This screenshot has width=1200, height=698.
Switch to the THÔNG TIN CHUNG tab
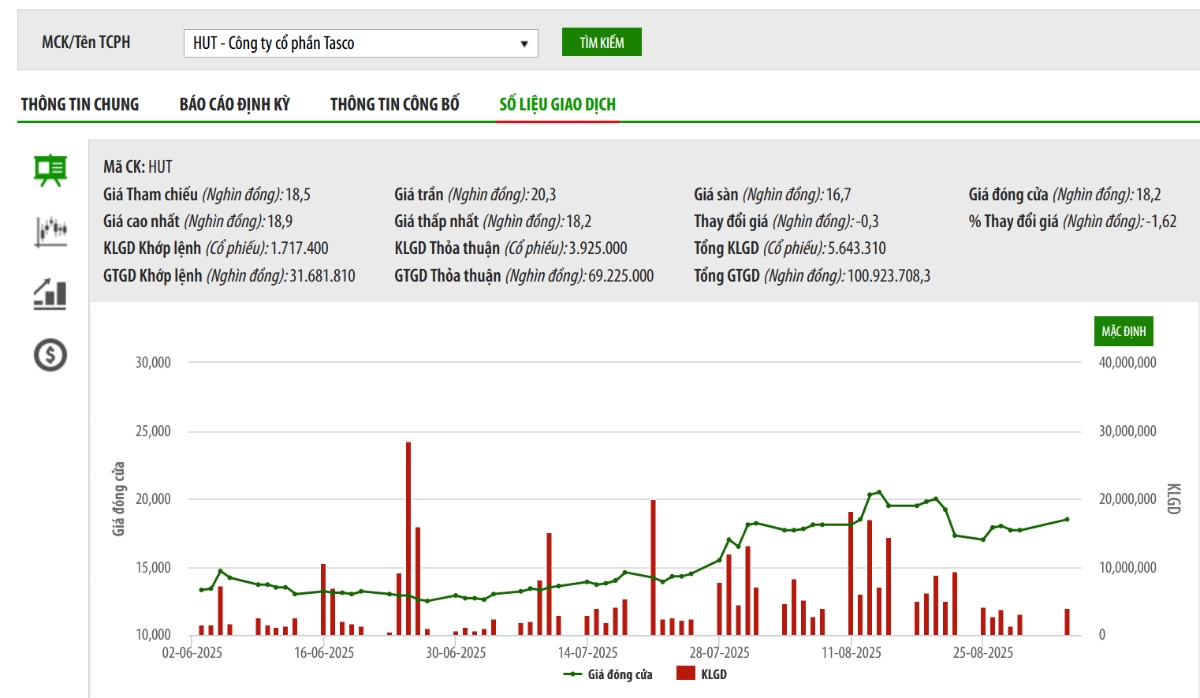[80, 104]
